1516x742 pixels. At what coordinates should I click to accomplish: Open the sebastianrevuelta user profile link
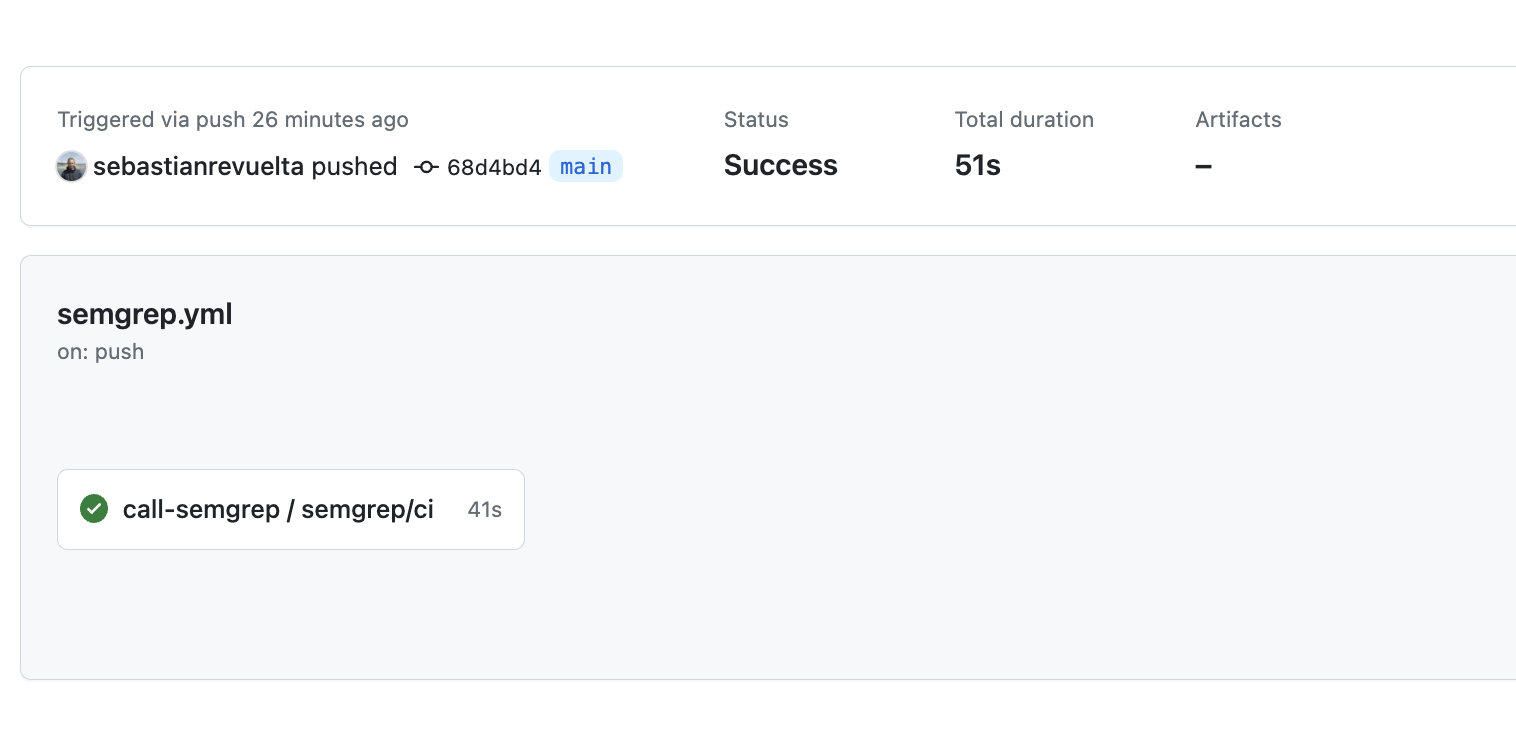tap(198, 167)
